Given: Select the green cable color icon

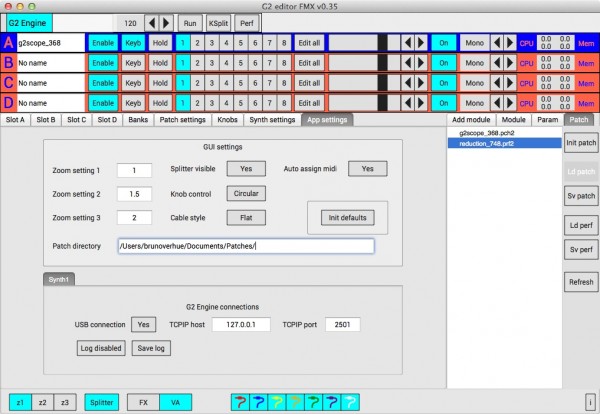Looking at the screenshot, I should click(314, 402).
